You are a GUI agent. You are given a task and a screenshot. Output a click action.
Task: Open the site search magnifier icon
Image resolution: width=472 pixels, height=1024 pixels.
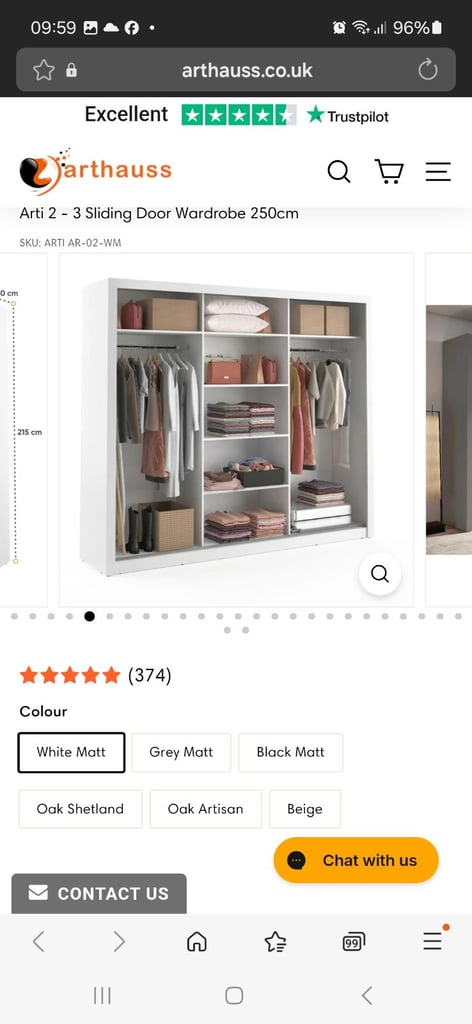pos(339,172)
